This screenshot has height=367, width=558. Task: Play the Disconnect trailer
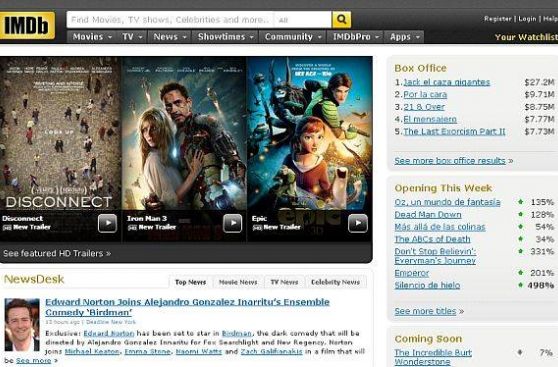click(x=107, y=223)
